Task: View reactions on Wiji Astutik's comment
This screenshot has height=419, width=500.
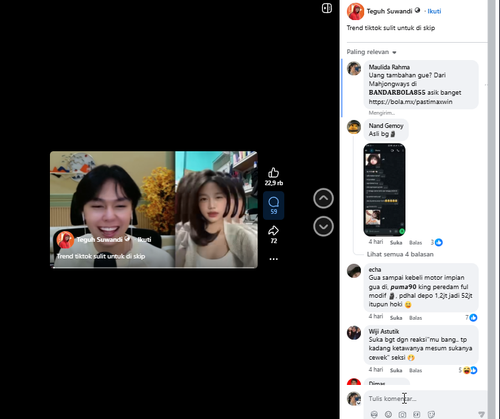Action: click(x=468, y=370)
